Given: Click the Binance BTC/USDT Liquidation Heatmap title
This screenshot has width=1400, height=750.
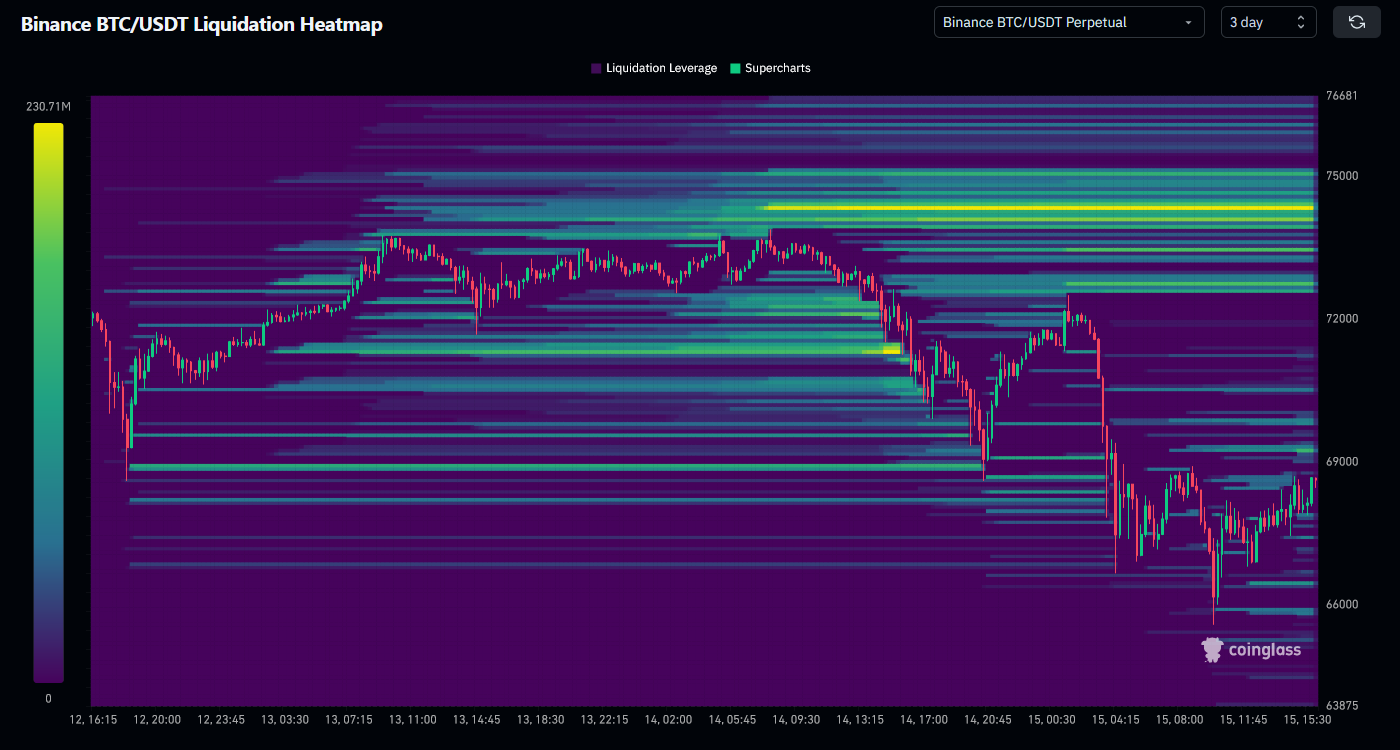Looking at the screenshot, I should (x=202, y=24).
